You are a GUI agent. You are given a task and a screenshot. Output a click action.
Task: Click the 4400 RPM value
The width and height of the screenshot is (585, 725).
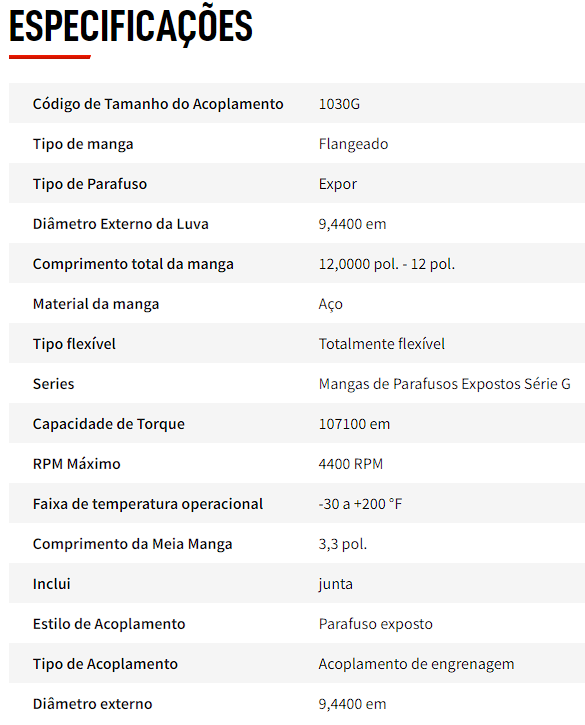point(351,464)
